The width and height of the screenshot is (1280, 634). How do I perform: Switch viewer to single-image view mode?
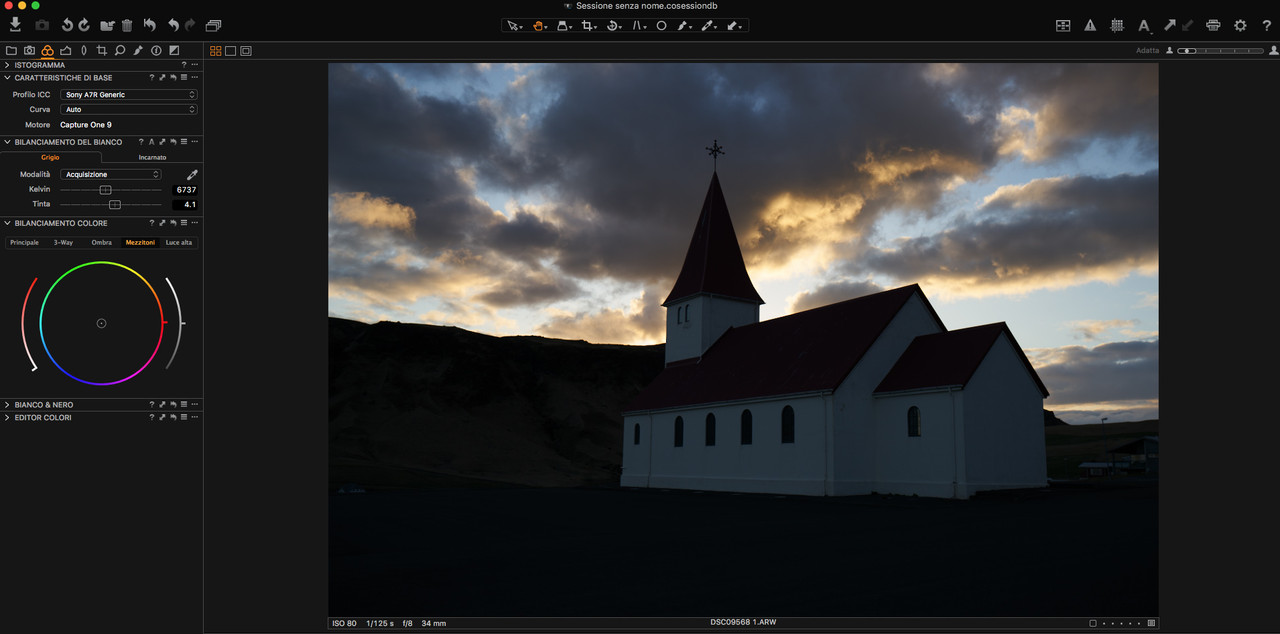pos(230,50)
